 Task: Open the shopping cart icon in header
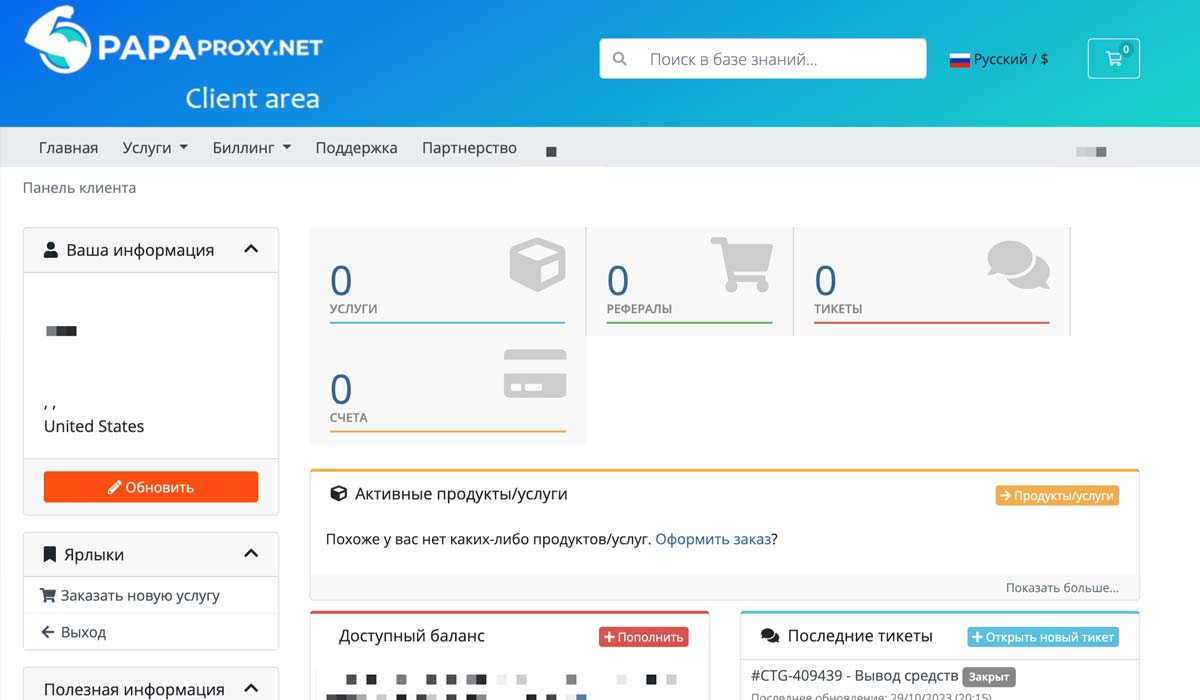tap(1113, 59)
